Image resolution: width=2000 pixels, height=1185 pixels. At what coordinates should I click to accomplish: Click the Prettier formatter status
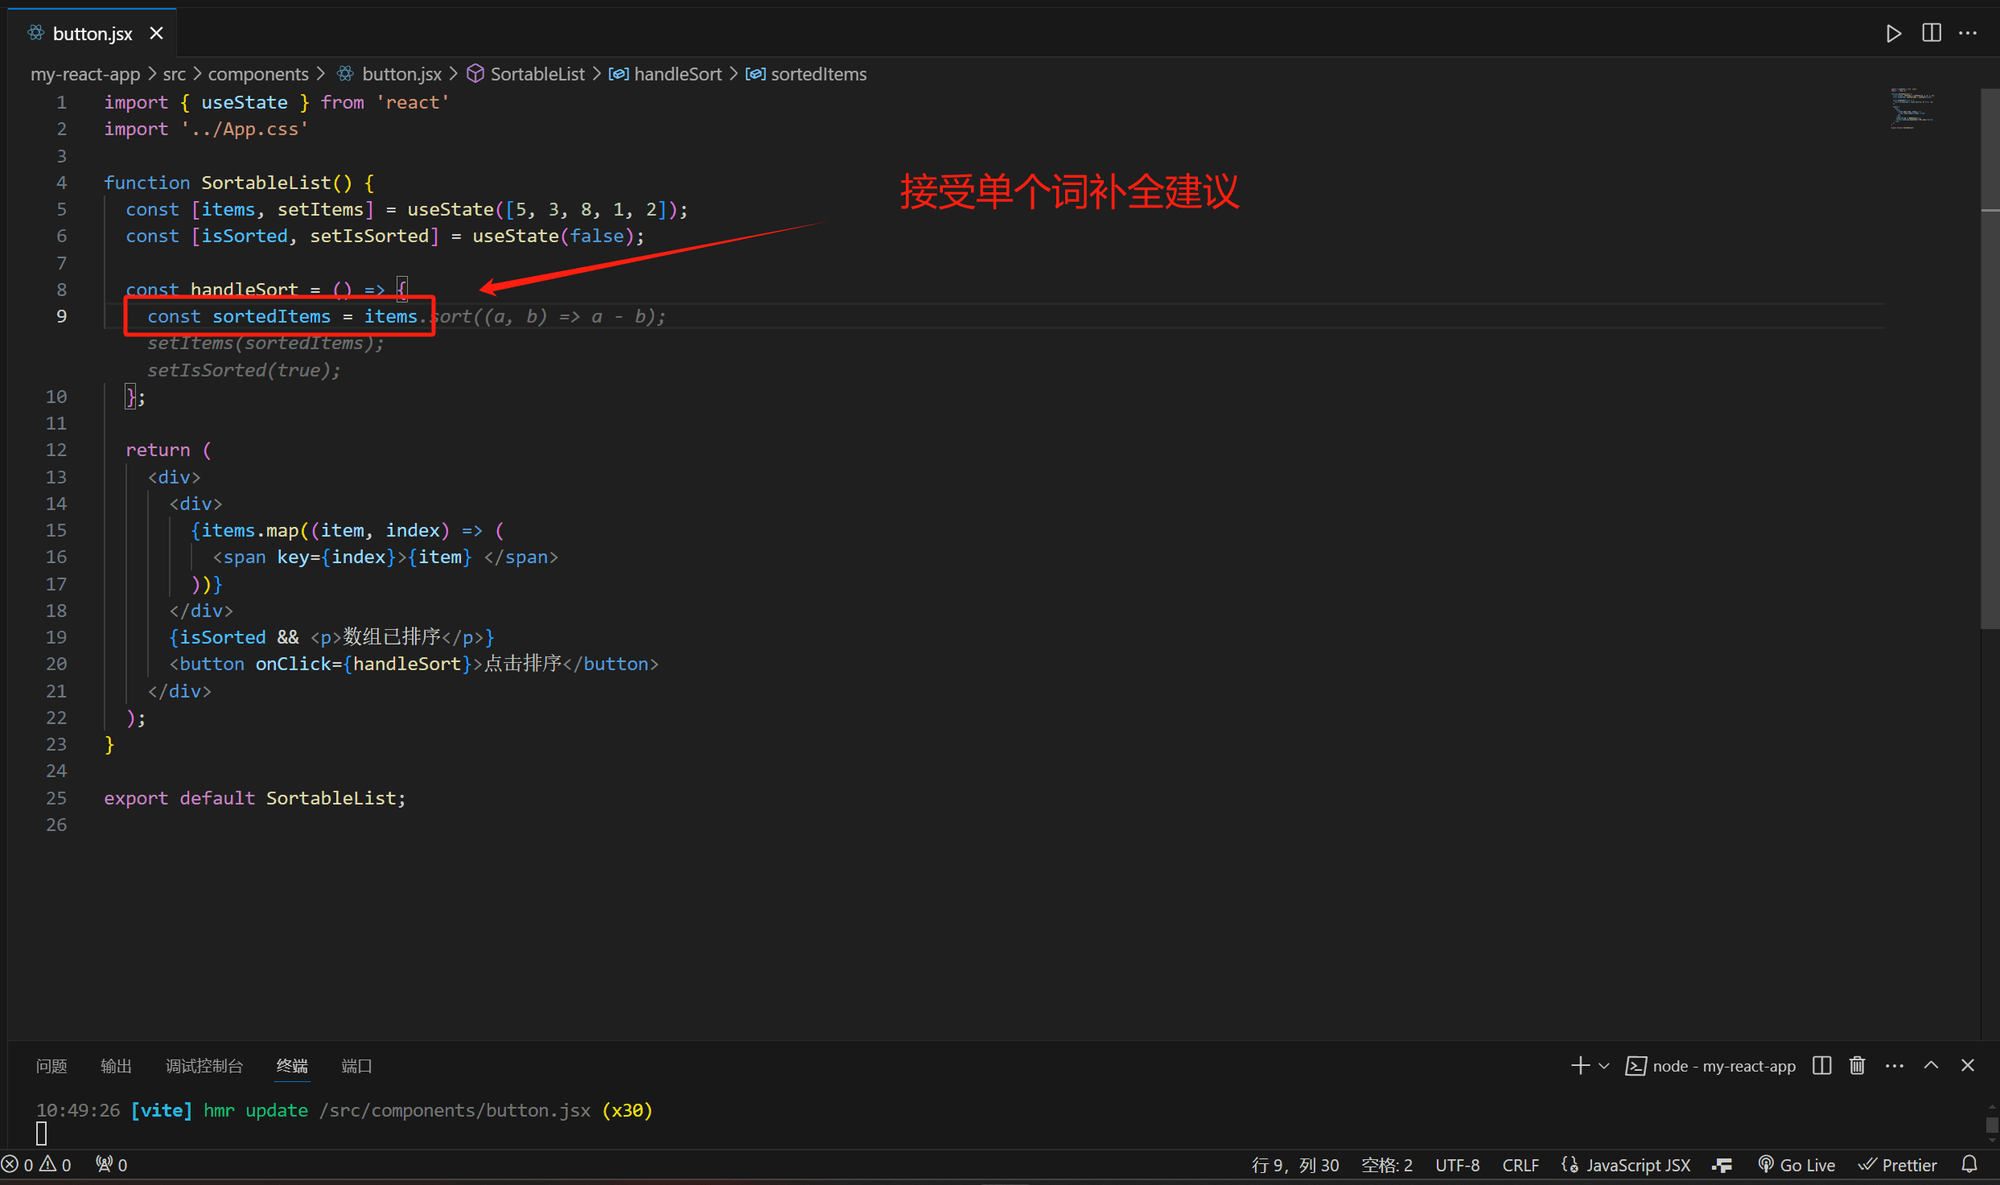[1898, 1165]
